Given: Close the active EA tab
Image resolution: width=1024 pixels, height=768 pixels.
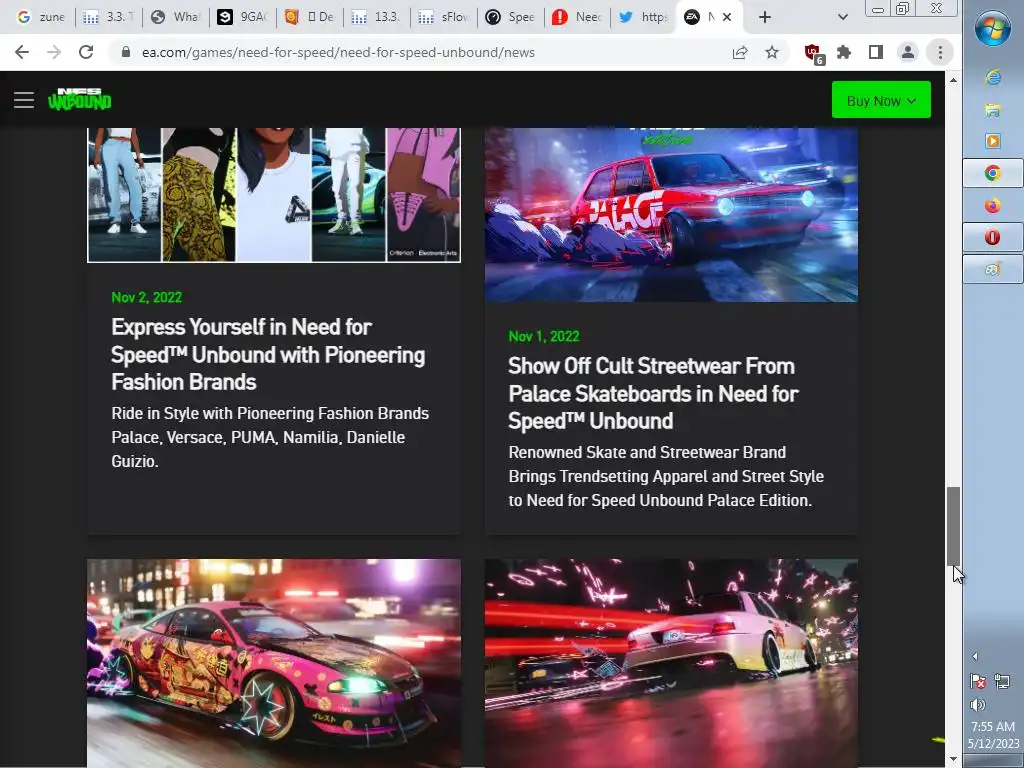Looking at the screenshot, I should (727, 18).
